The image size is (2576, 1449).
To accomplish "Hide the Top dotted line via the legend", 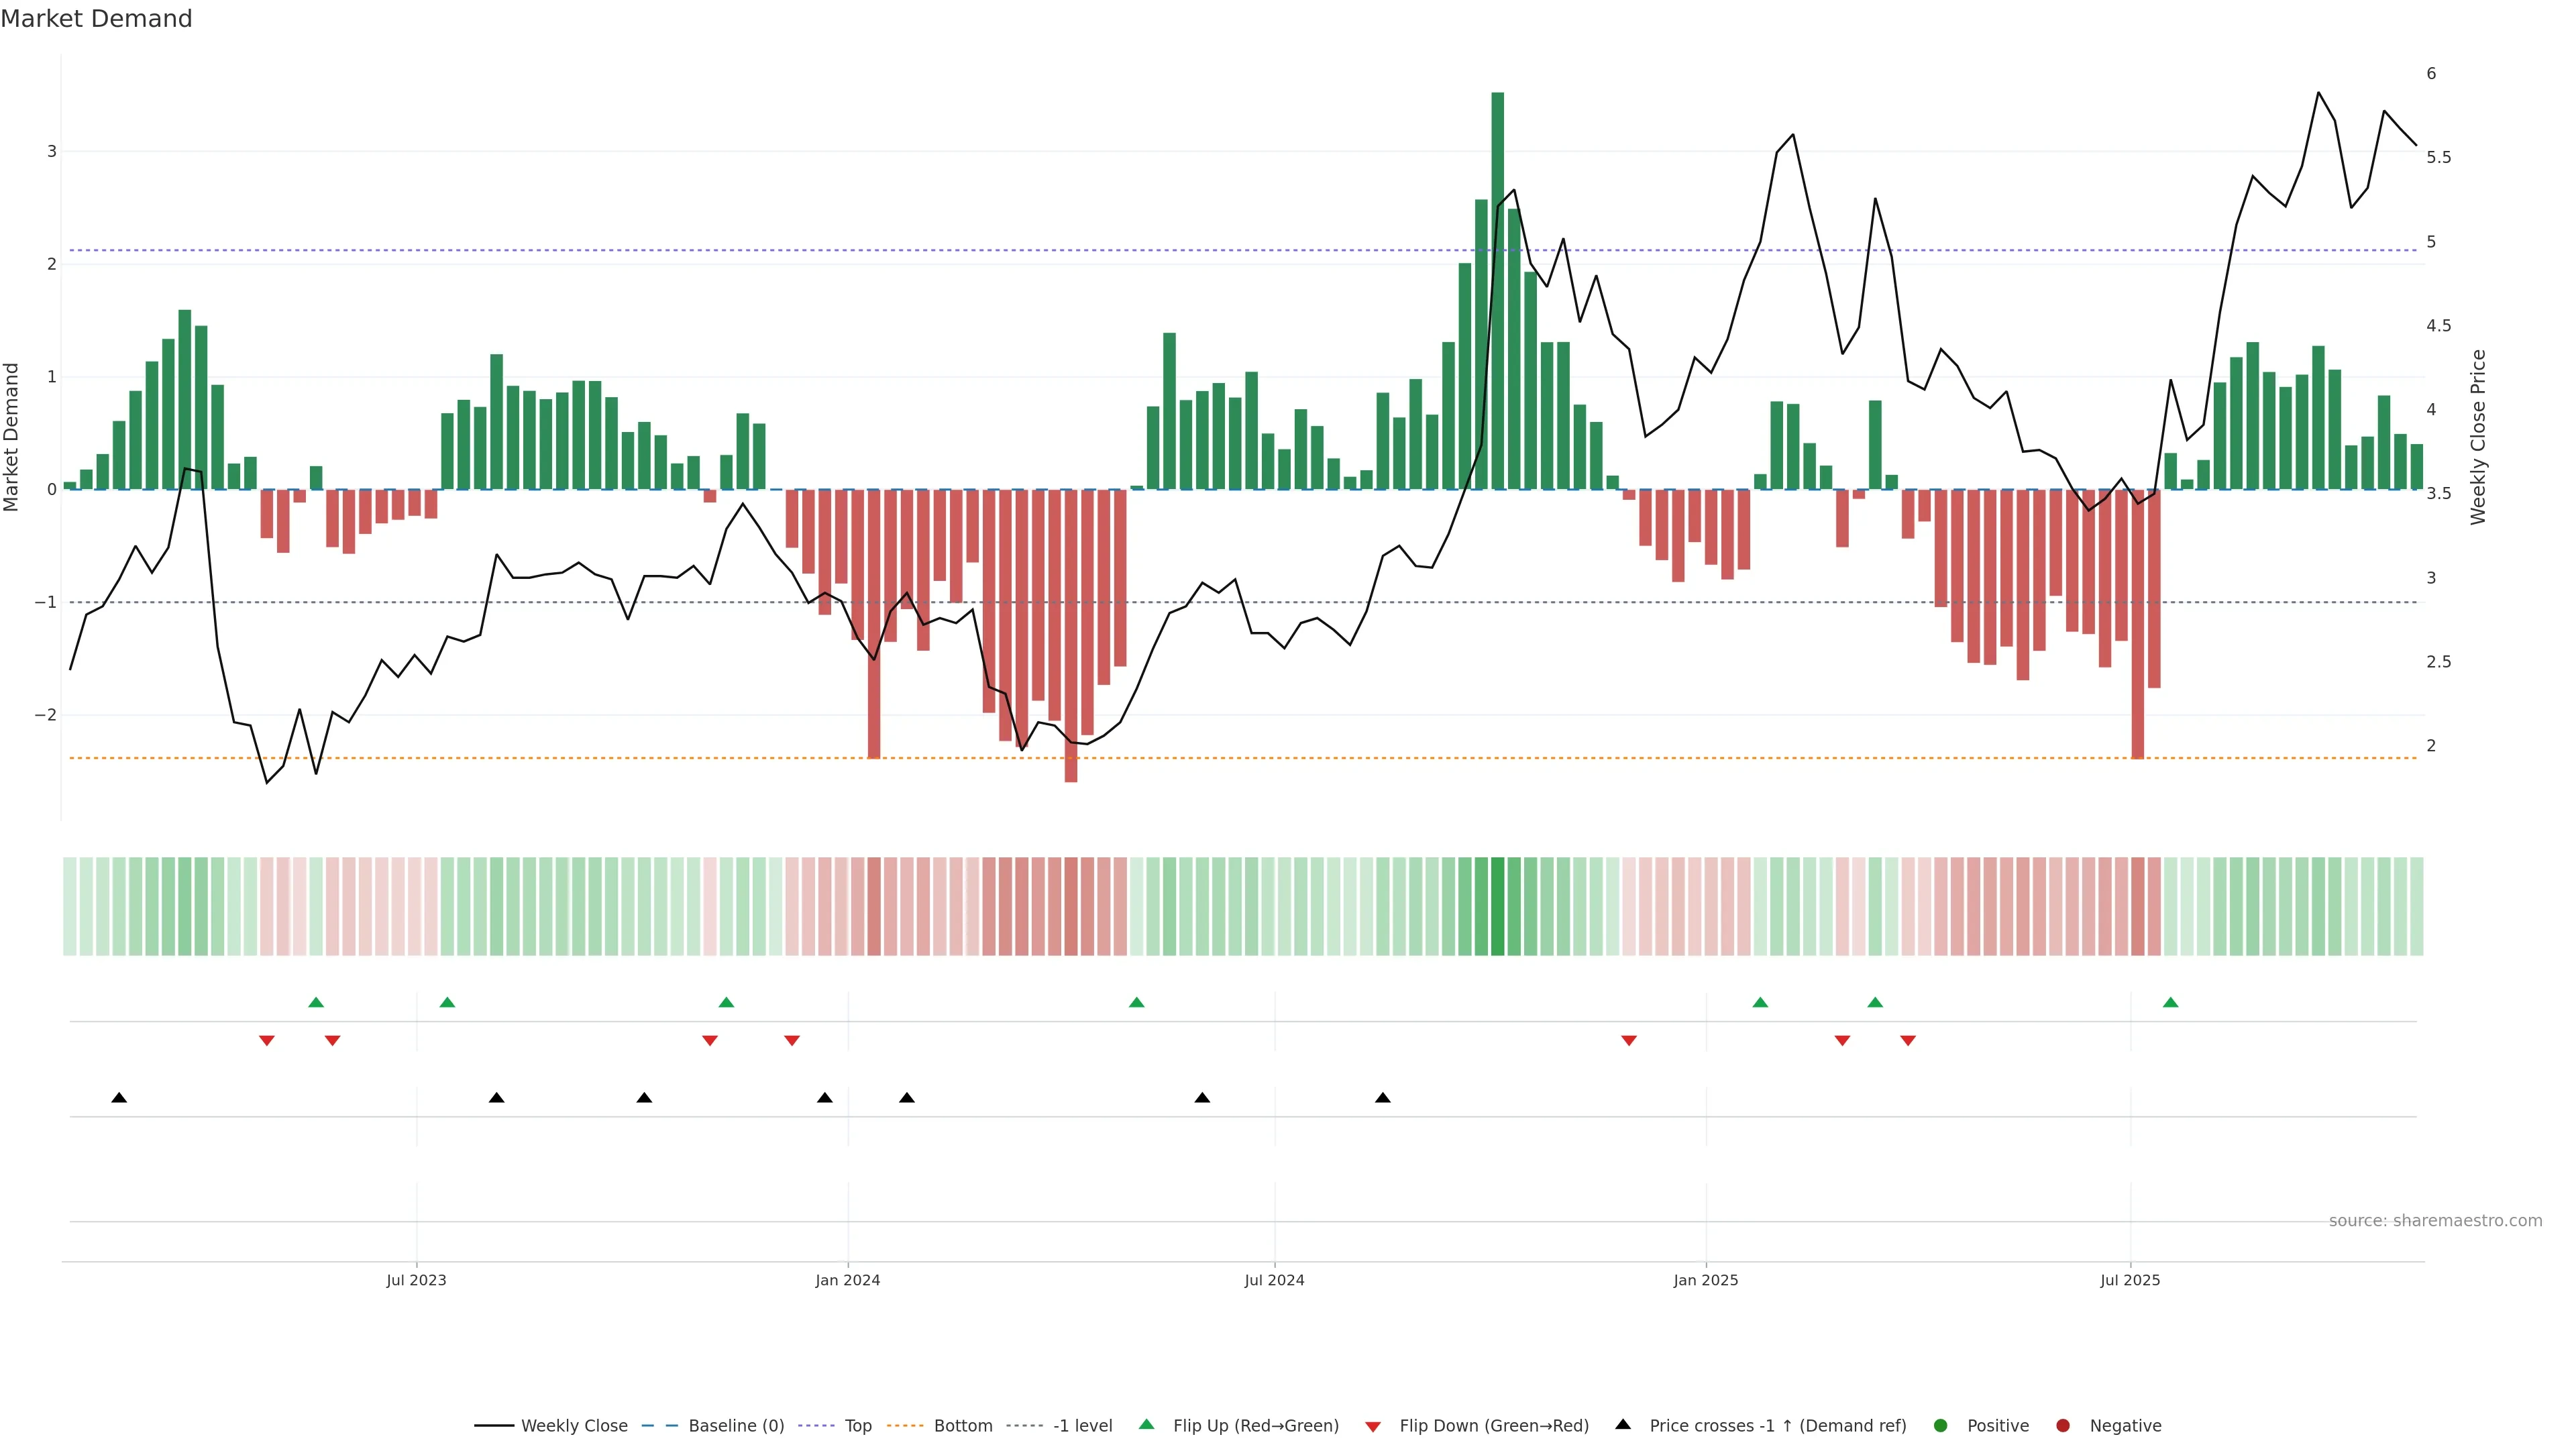I will 857,1426.
